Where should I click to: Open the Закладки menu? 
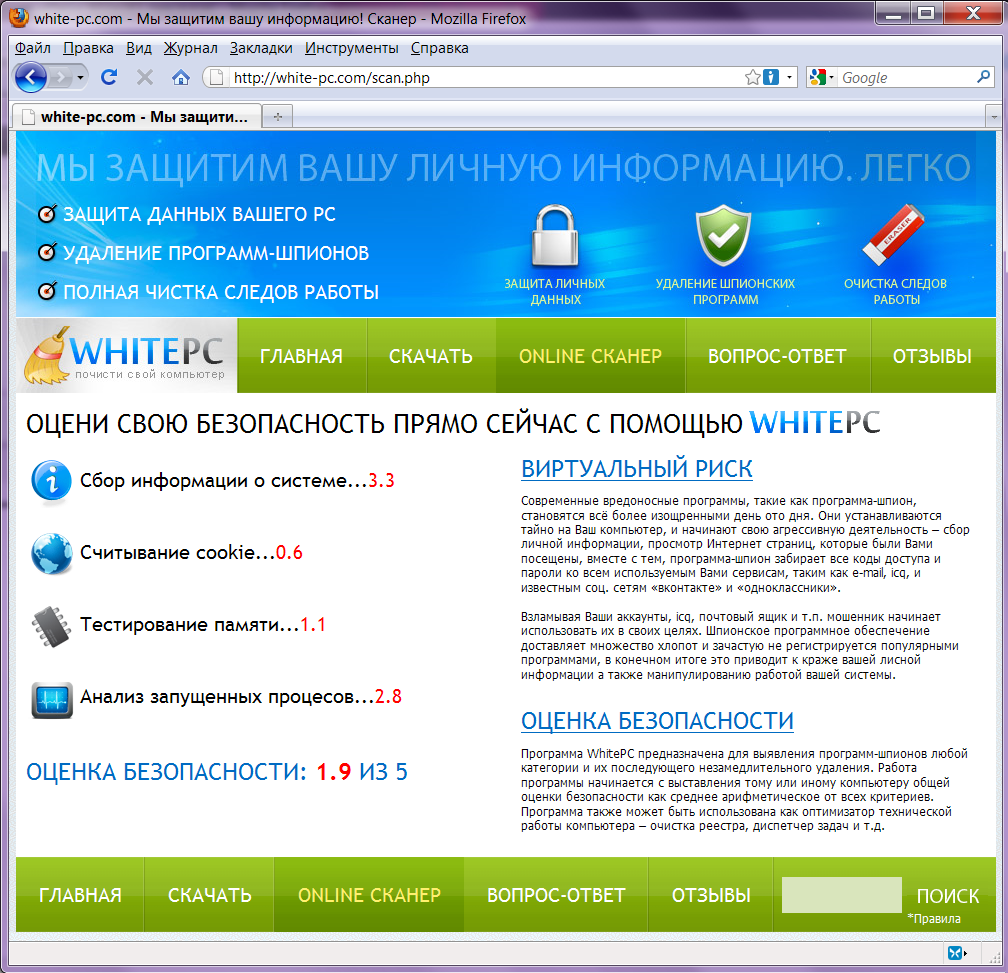pyautogui.click(x=261, y=48)
